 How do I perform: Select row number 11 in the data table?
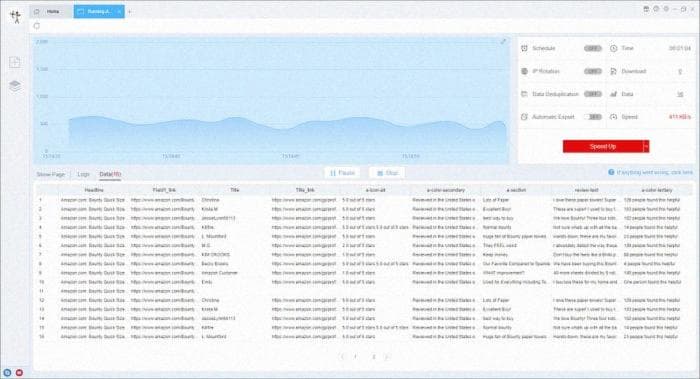[42, 291]
